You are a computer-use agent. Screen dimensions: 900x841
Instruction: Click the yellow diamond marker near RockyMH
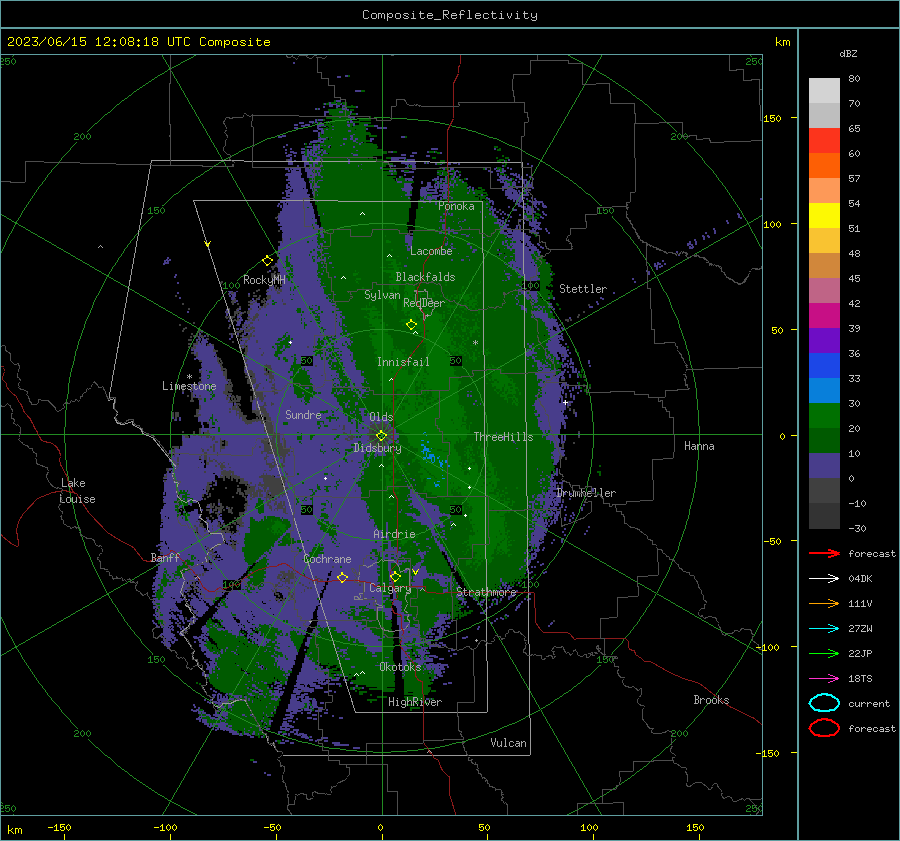[x=267, y=261]
